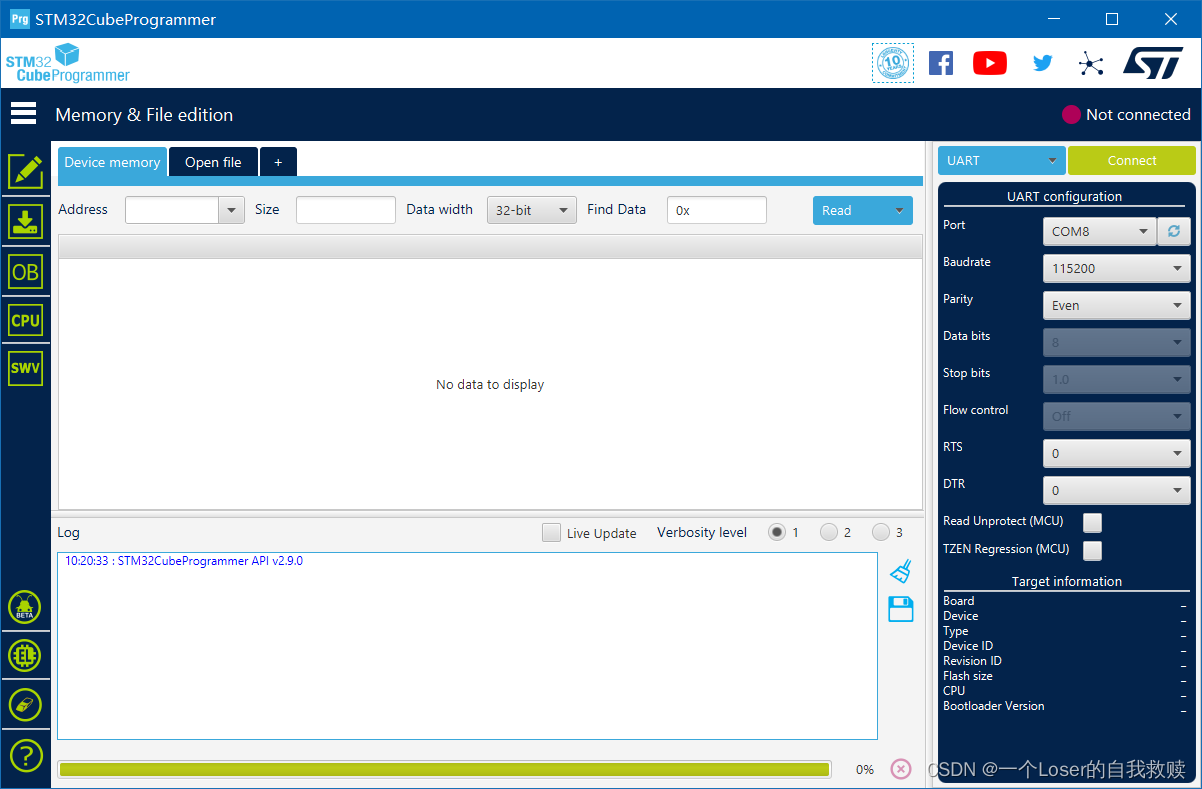Open the RTS dropdown
Screen dimensions: 1202x789
(1117, 453)
